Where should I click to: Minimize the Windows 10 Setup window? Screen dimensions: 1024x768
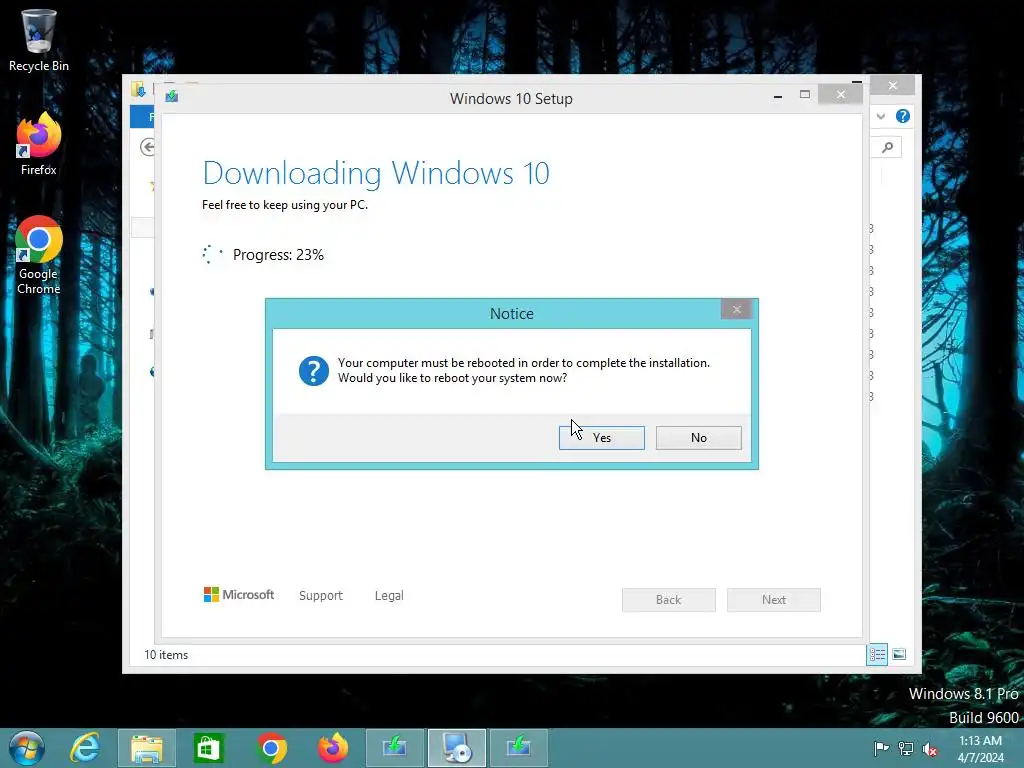pos(777,96)
